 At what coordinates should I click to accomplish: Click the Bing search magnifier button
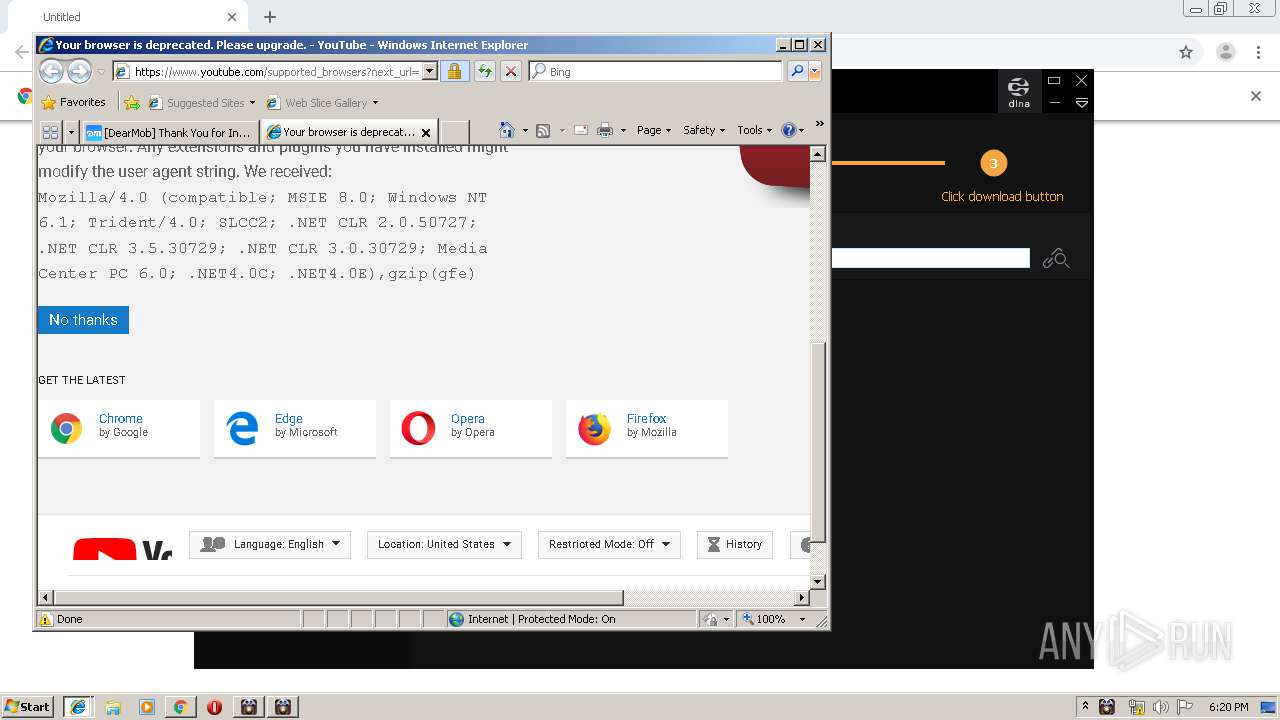coord(797,71)
